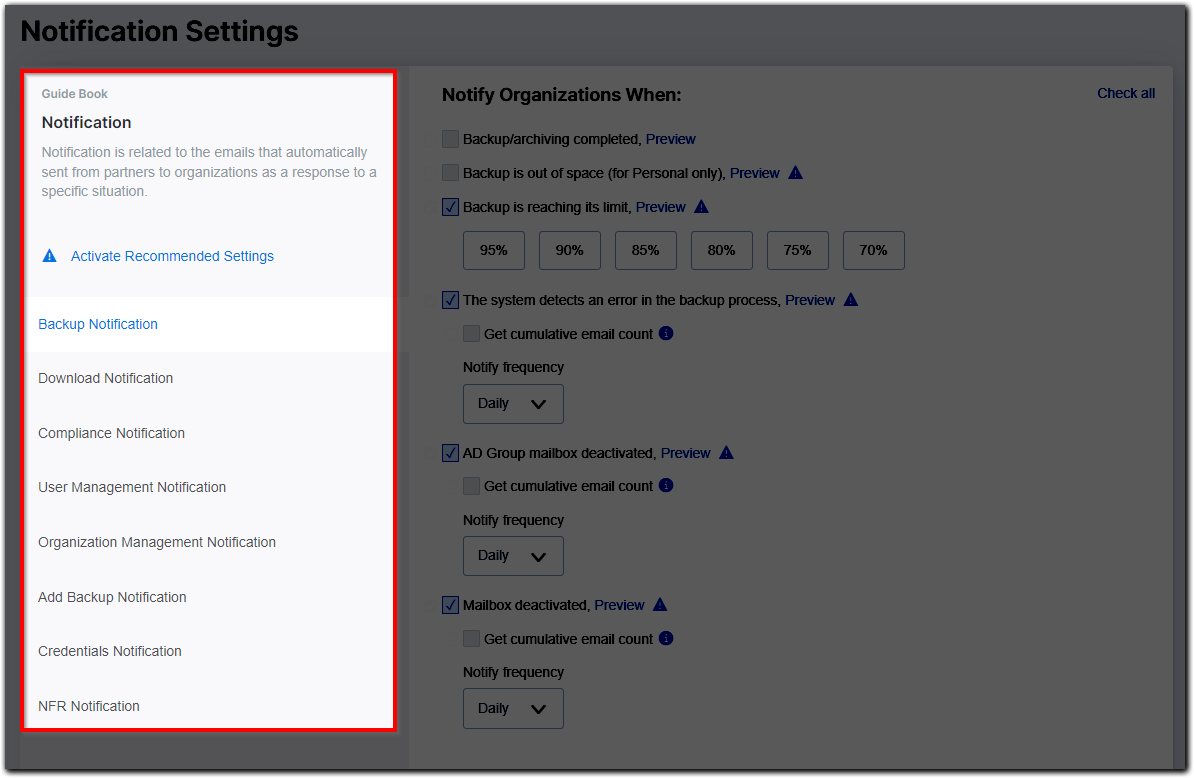Enable the Backup/archiving completed checkbox
The width and height of the screenshot is (1194, 778).
450,138
